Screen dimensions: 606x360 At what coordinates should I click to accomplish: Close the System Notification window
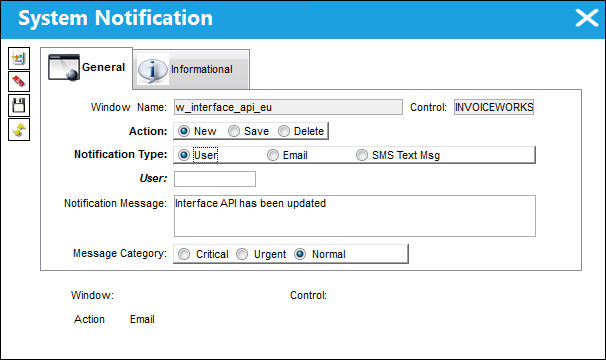587,18
